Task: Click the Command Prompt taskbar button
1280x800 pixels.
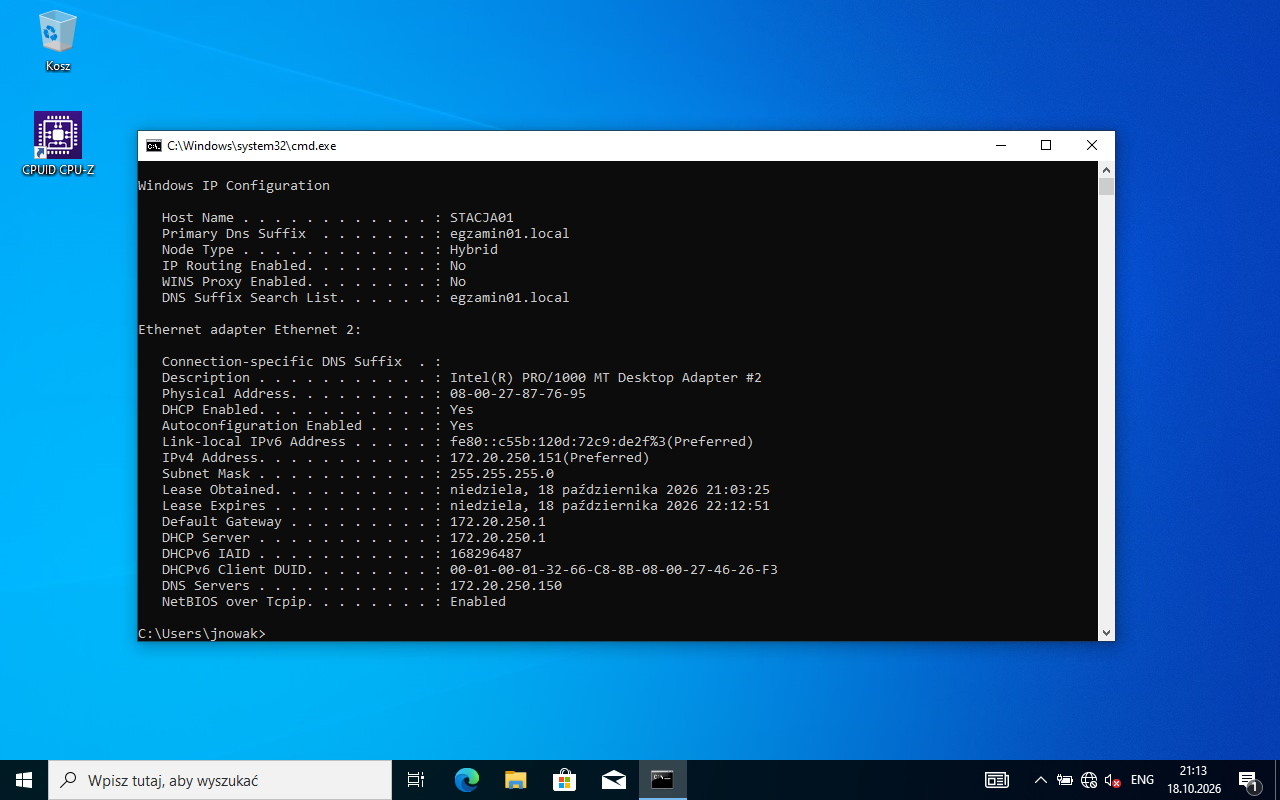Action: [662, 780]
